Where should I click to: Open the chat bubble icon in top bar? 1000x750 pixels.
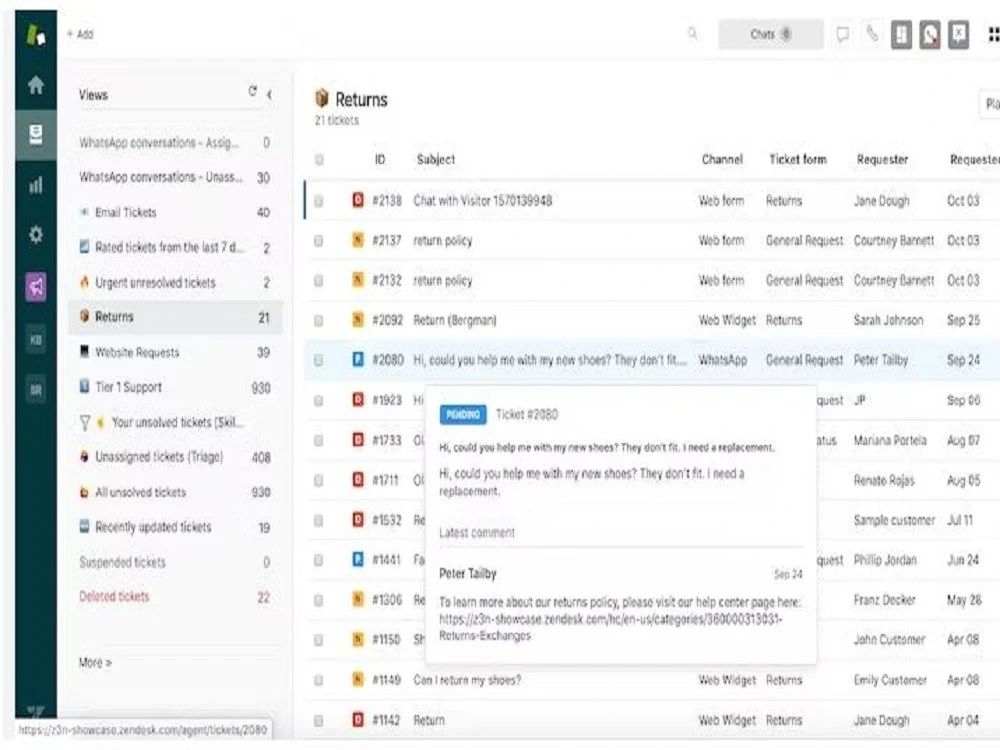(842, 34)
